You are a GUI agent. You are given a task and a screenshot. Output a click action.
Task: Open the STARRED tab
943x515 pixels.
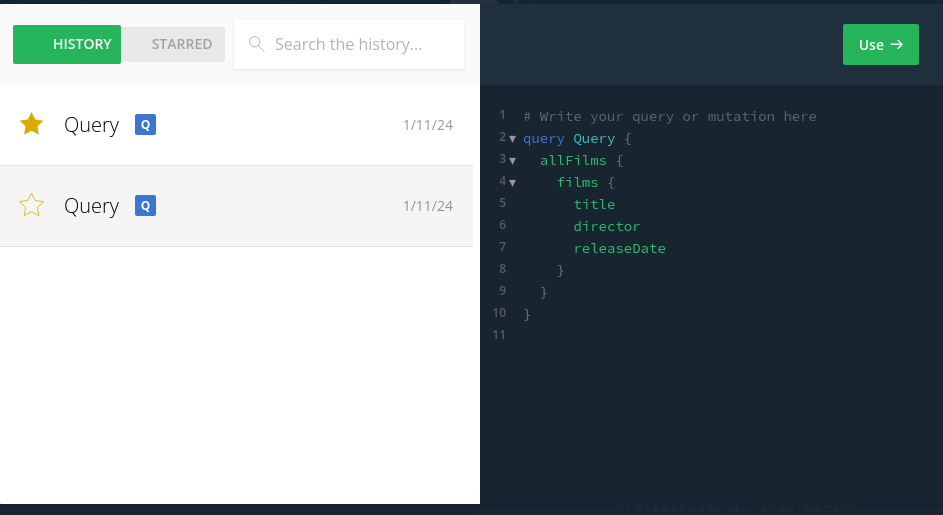[181, 44]
